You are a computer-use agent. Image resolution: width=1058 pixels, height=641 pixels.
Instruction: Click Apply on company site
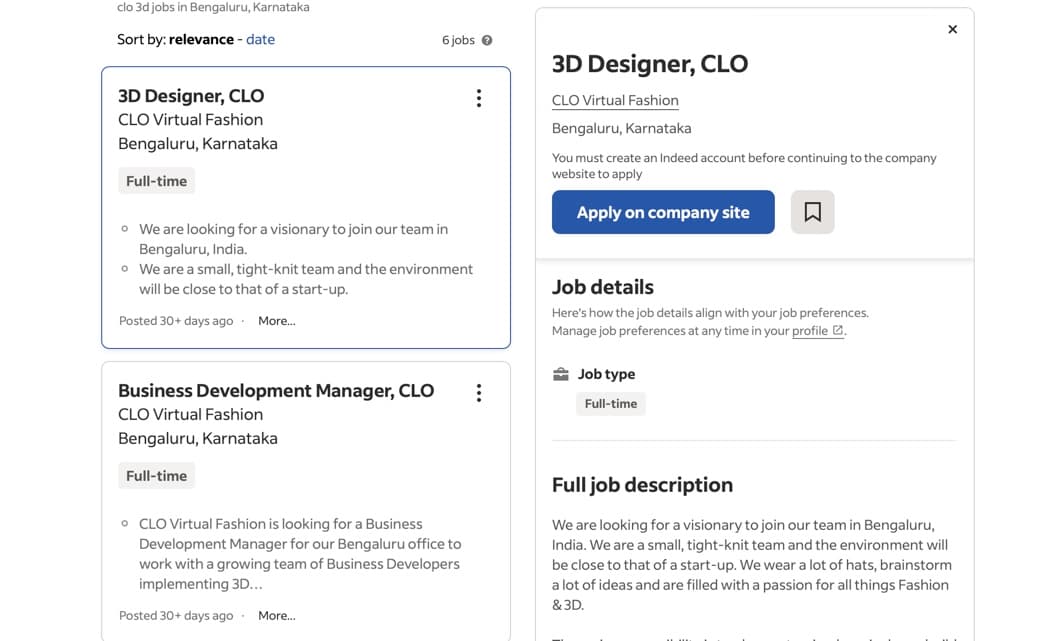pos(663,212)
